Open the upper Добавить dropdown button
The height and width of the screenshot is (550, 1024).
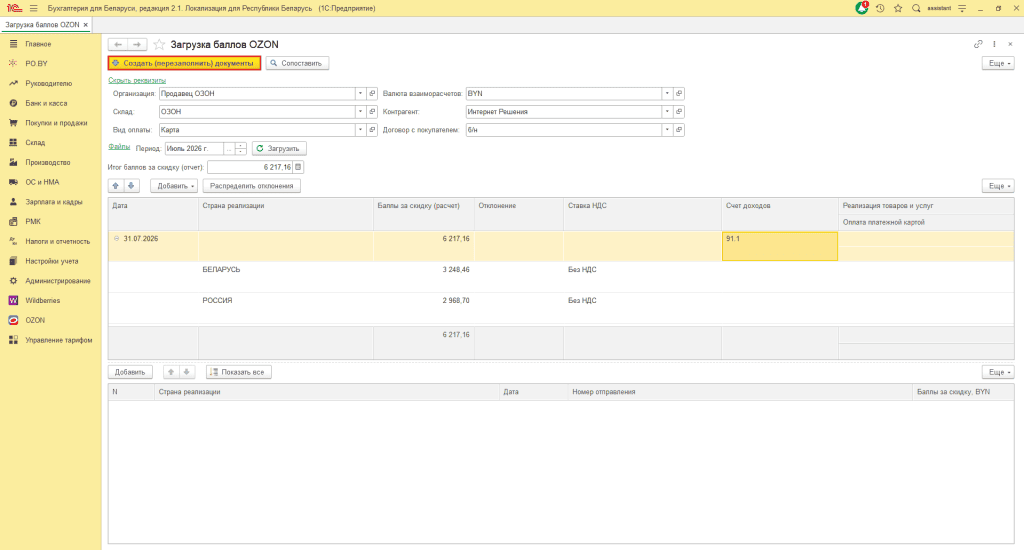point(174,186)
